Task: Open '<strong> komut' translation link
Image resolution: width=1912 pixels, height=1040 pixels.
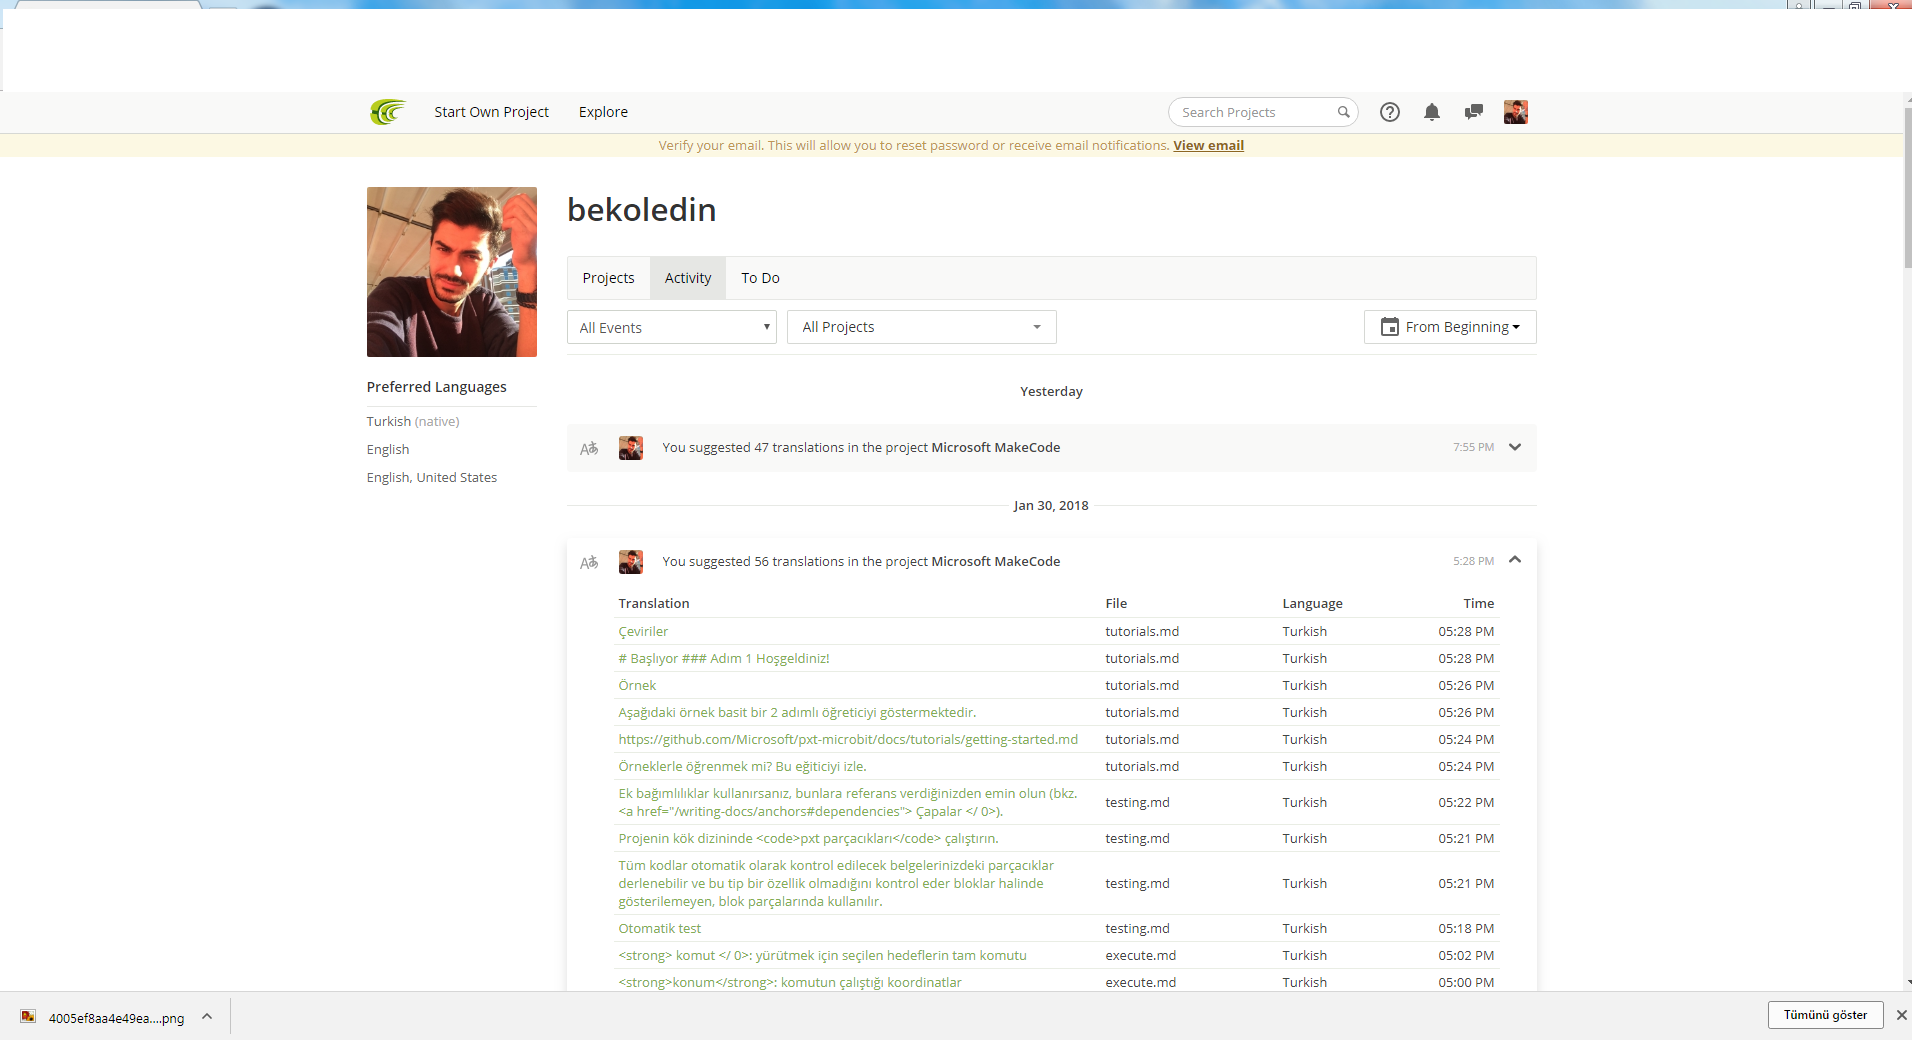Action: 822,955
